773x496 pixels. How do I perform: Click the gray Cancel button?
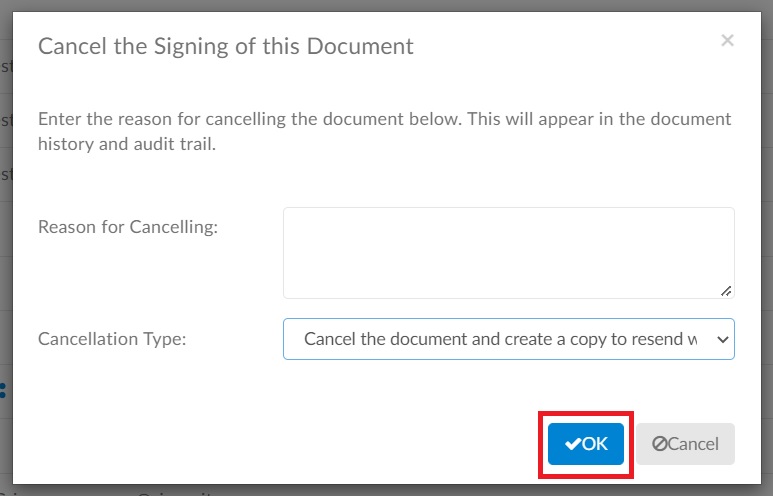coord(685,444)
